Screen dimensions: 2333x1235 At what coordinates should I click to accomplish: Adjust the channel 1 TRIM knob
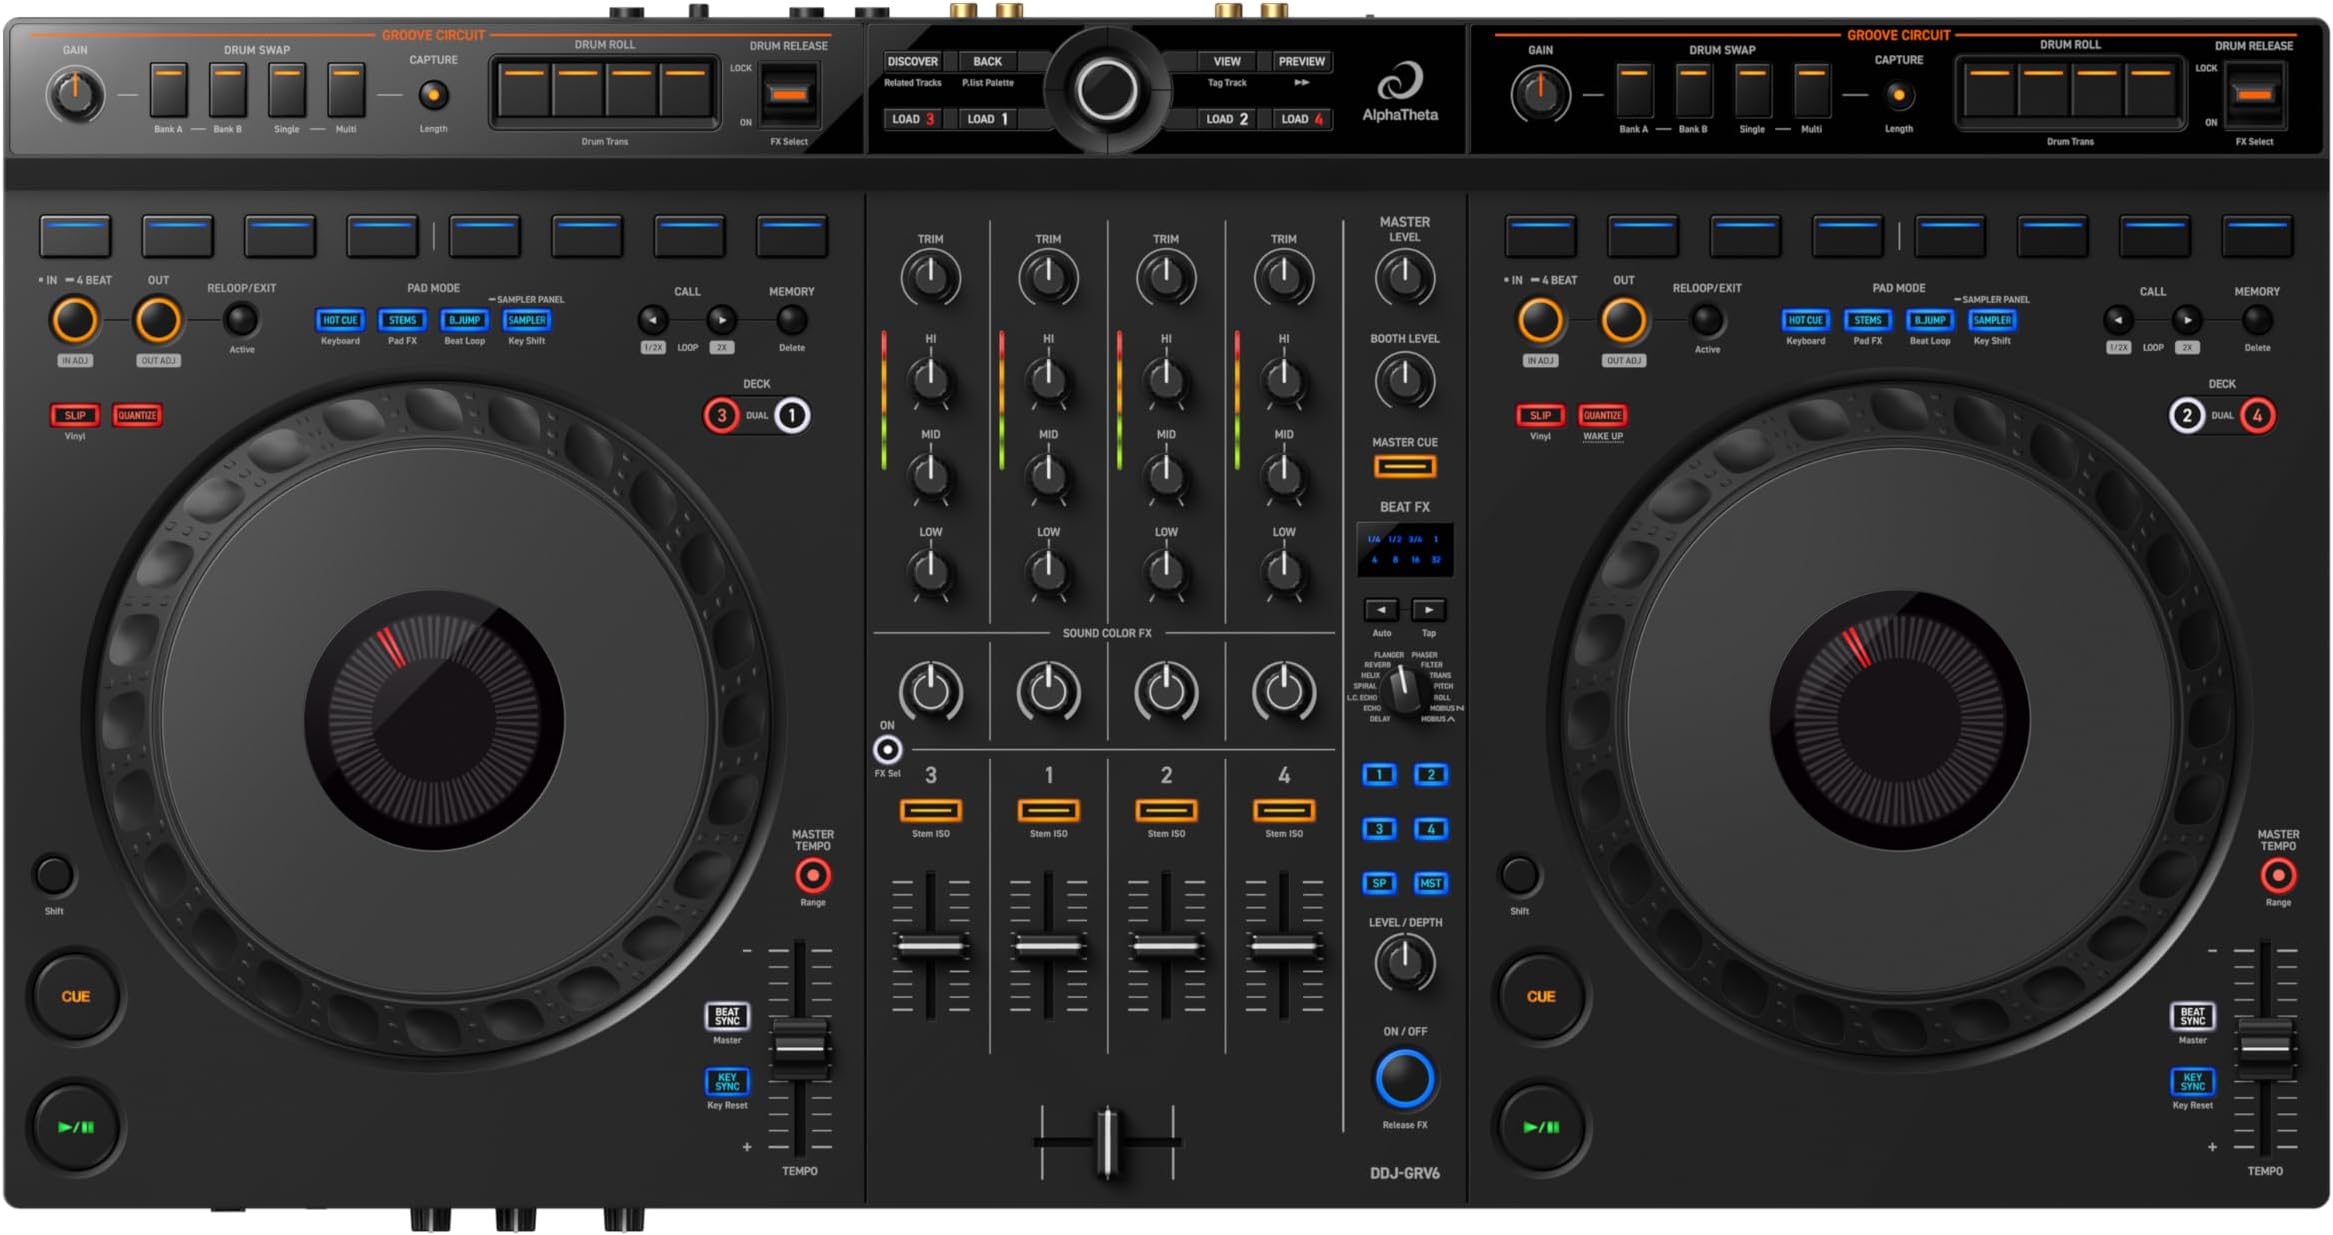pyautogui.click(x=1048, y=278)
